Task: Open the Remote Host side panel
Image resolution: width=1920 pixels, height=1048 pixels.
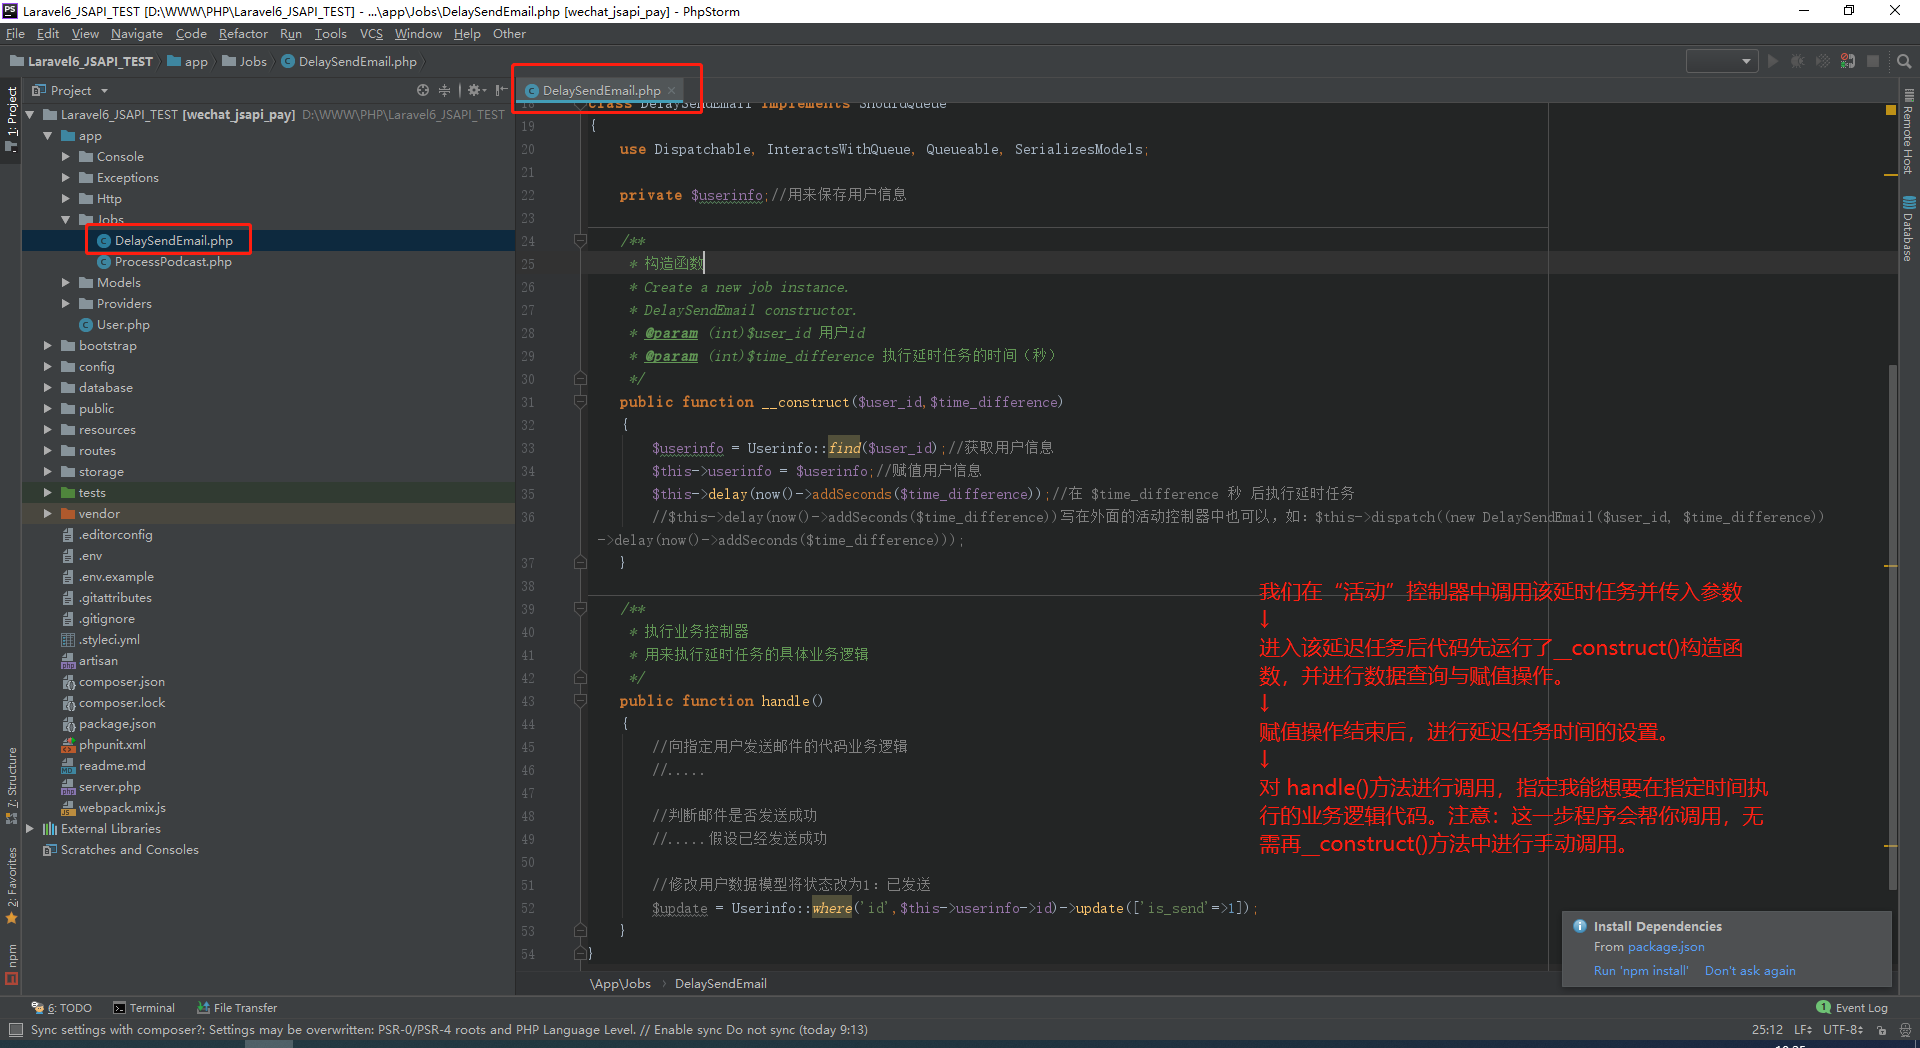Action: coord(1908,131)
